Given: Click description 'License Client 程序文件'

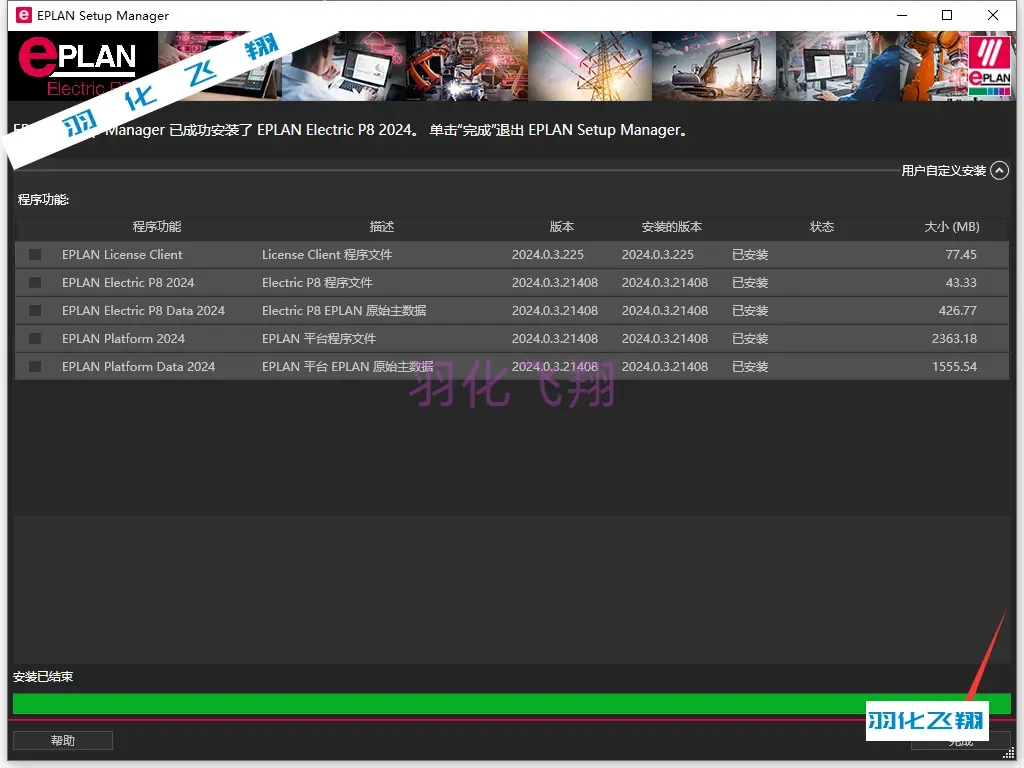Looking at the screenshot, I should (x=327, y=255).
